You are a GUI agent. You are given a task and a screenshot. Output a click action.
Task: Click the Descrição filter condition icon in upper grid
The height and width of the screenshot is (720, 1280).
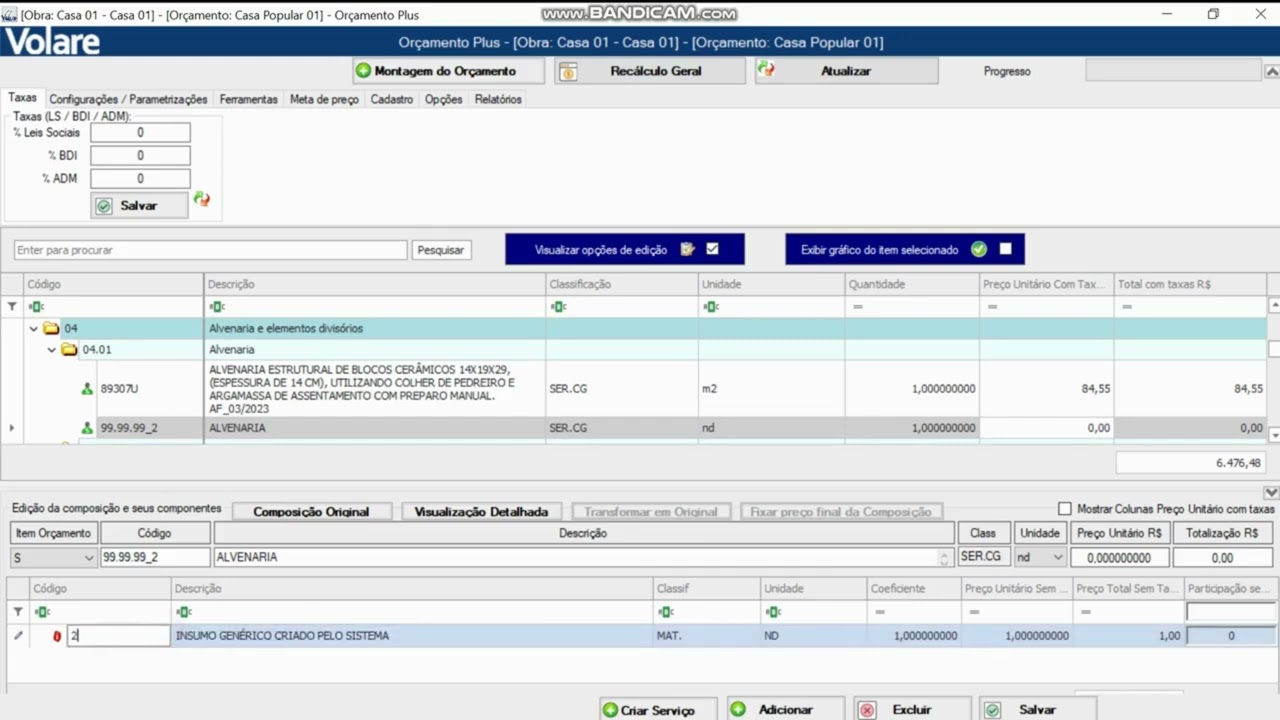(217, 307)
